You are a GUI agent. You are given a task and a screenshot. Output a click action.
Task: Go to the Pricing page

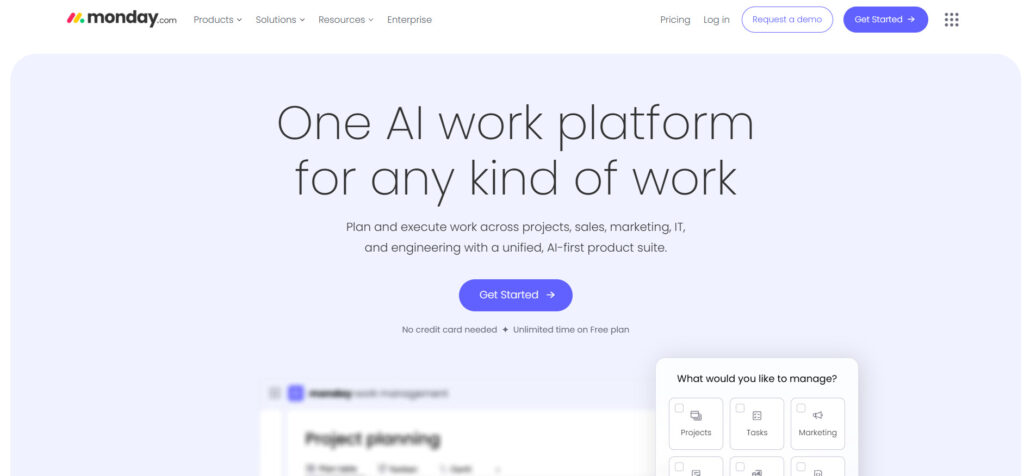pyautogui.click(x=675, y=20)
